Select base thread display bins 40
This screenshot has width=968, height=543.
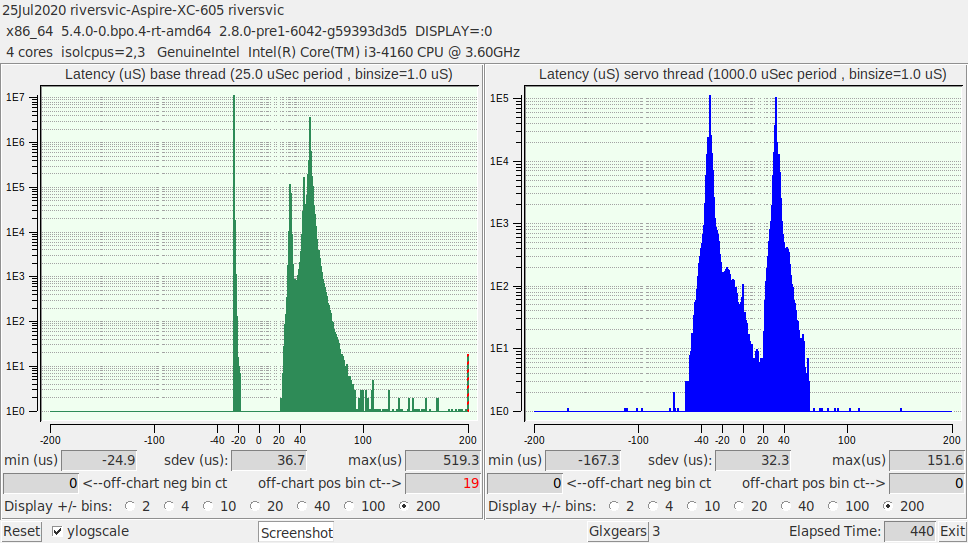pos(302,506)
